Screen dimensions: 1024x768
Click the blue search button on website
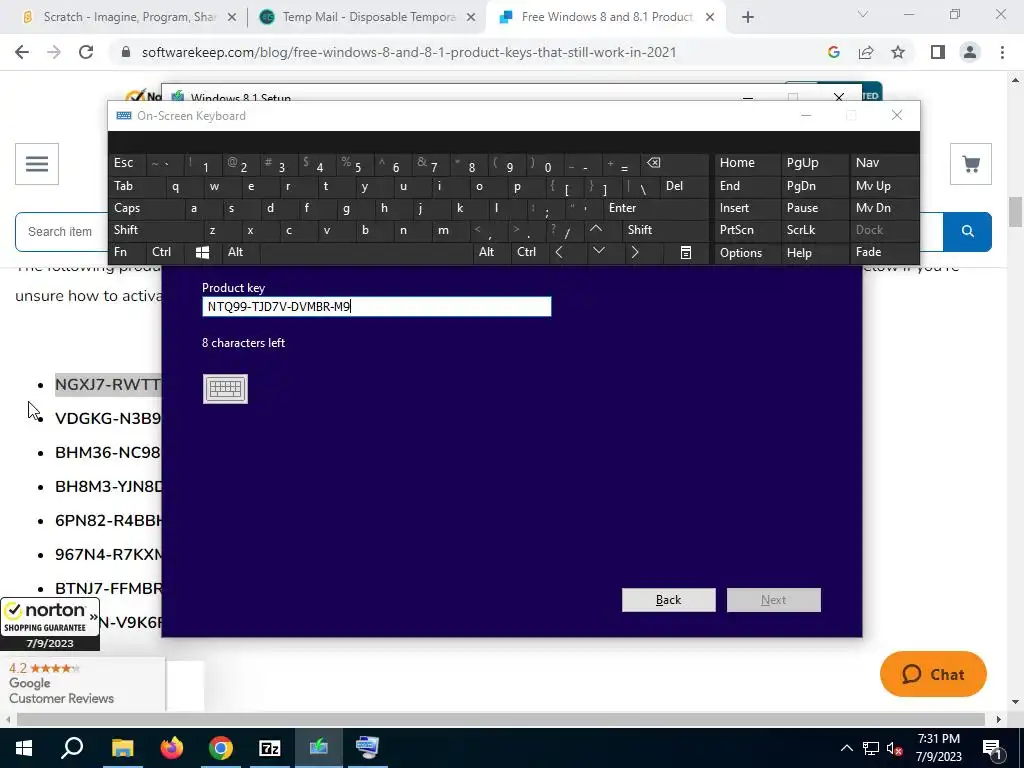[967, 231]
